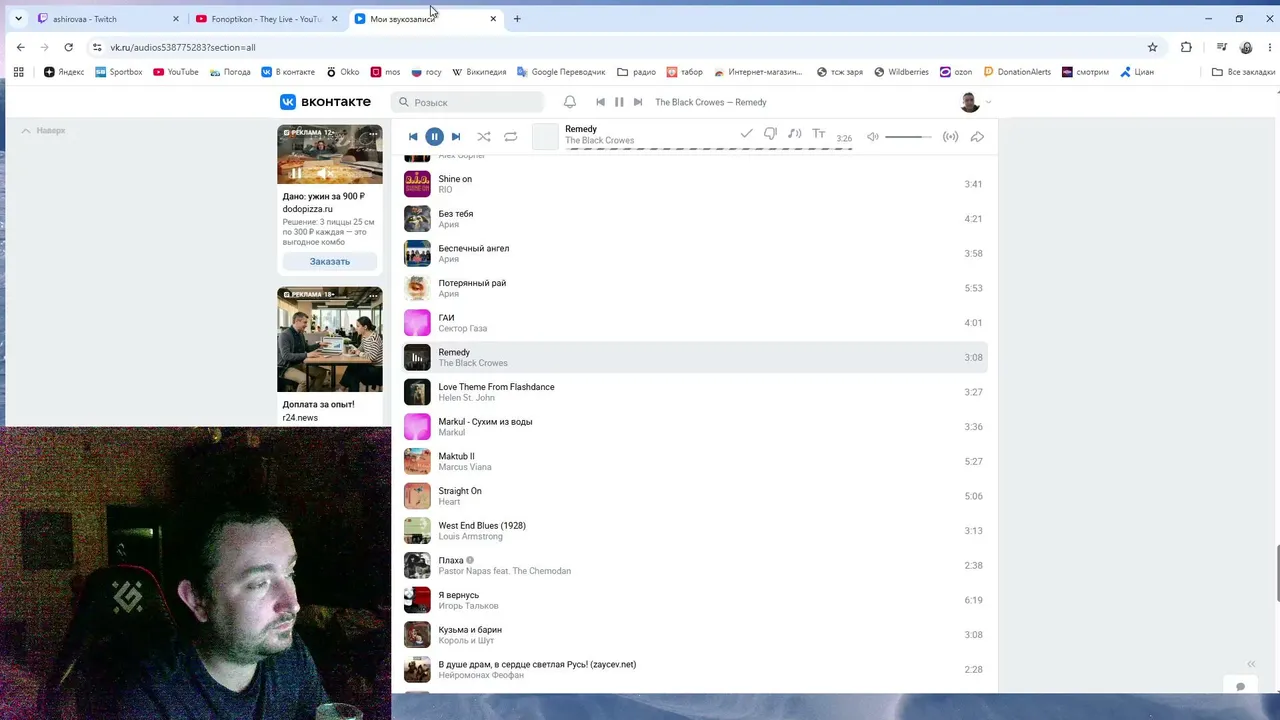1280x720 pixels.
Task: Select the 'Мои звукозаписи' browser tab
Action: click(x=427, y=19)
